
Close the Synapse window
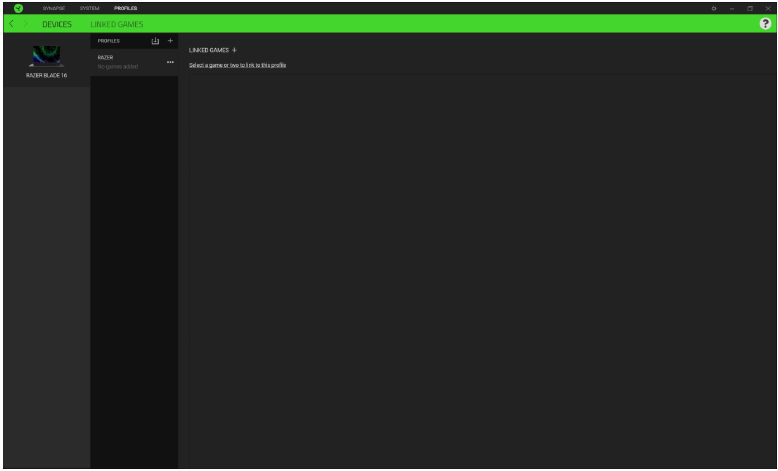pos(768,8)
